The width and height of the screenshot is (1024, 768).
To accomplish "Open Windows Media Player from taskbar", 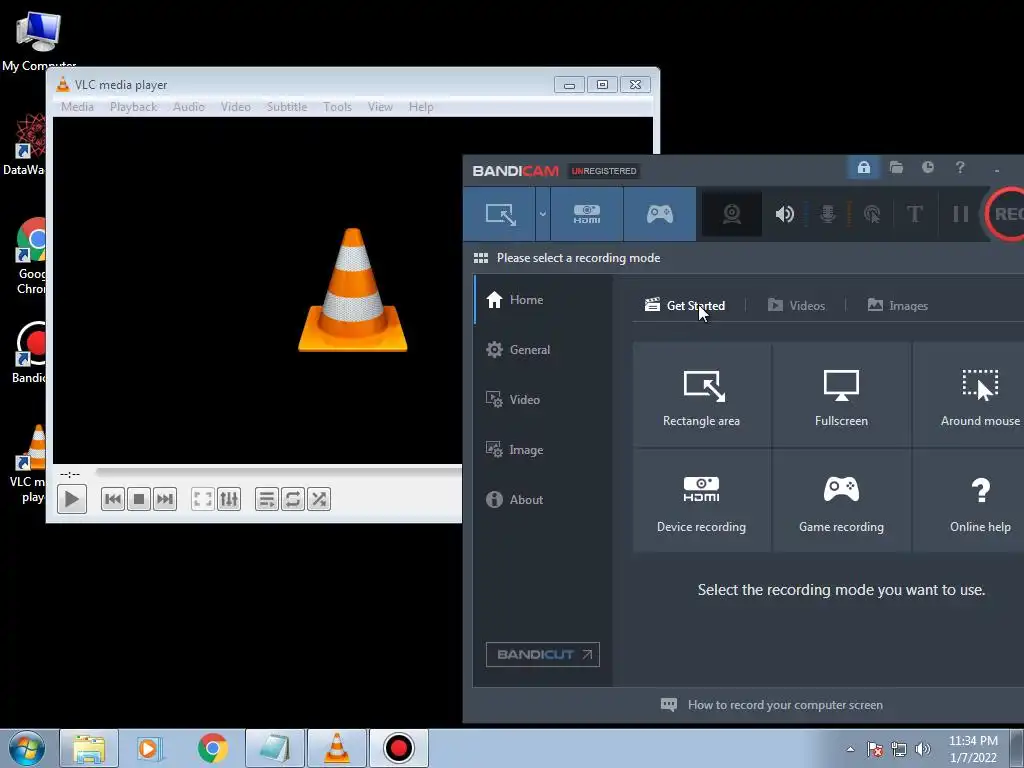I will (x=148, y=748).
